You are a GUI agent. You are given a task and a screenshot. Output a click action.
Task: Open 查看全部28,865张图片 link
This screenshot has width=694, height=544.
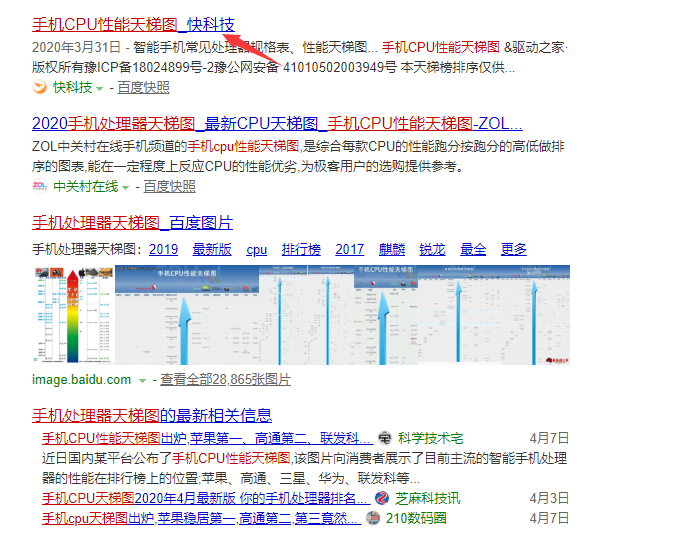225,380
